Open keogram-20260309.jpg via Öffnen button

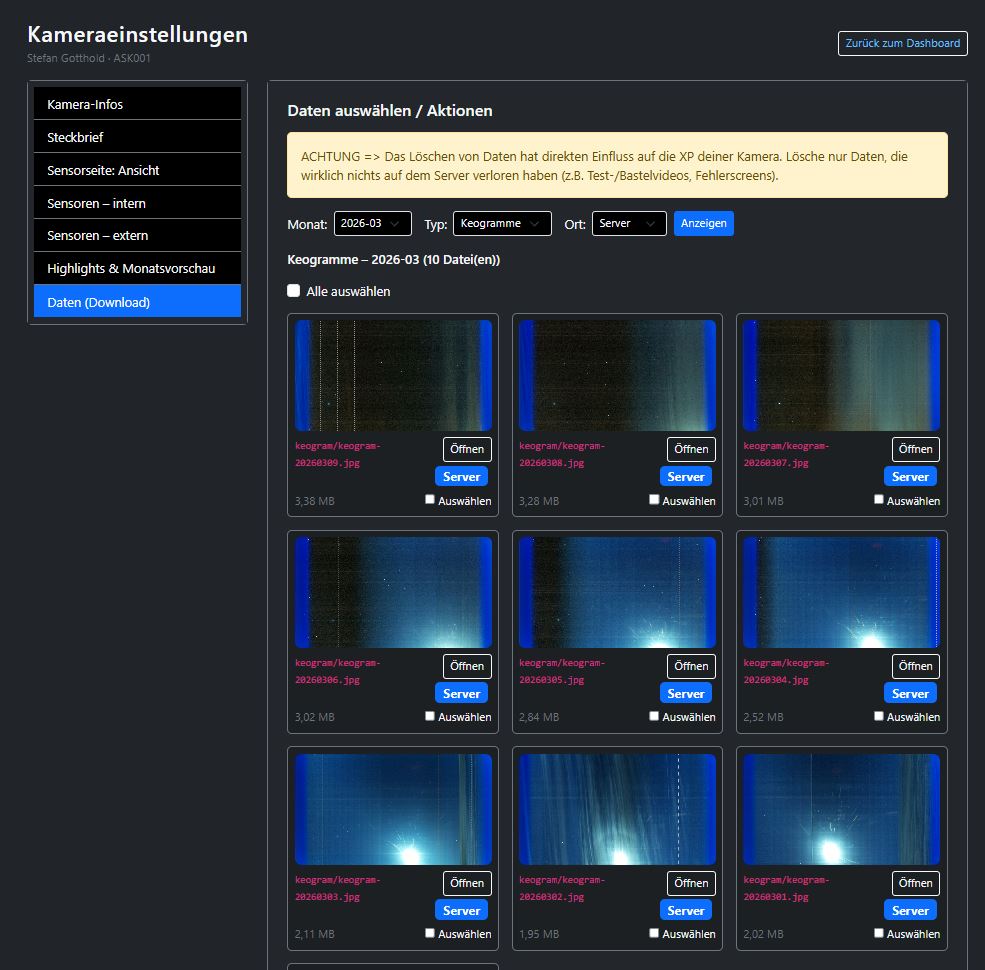467,449
